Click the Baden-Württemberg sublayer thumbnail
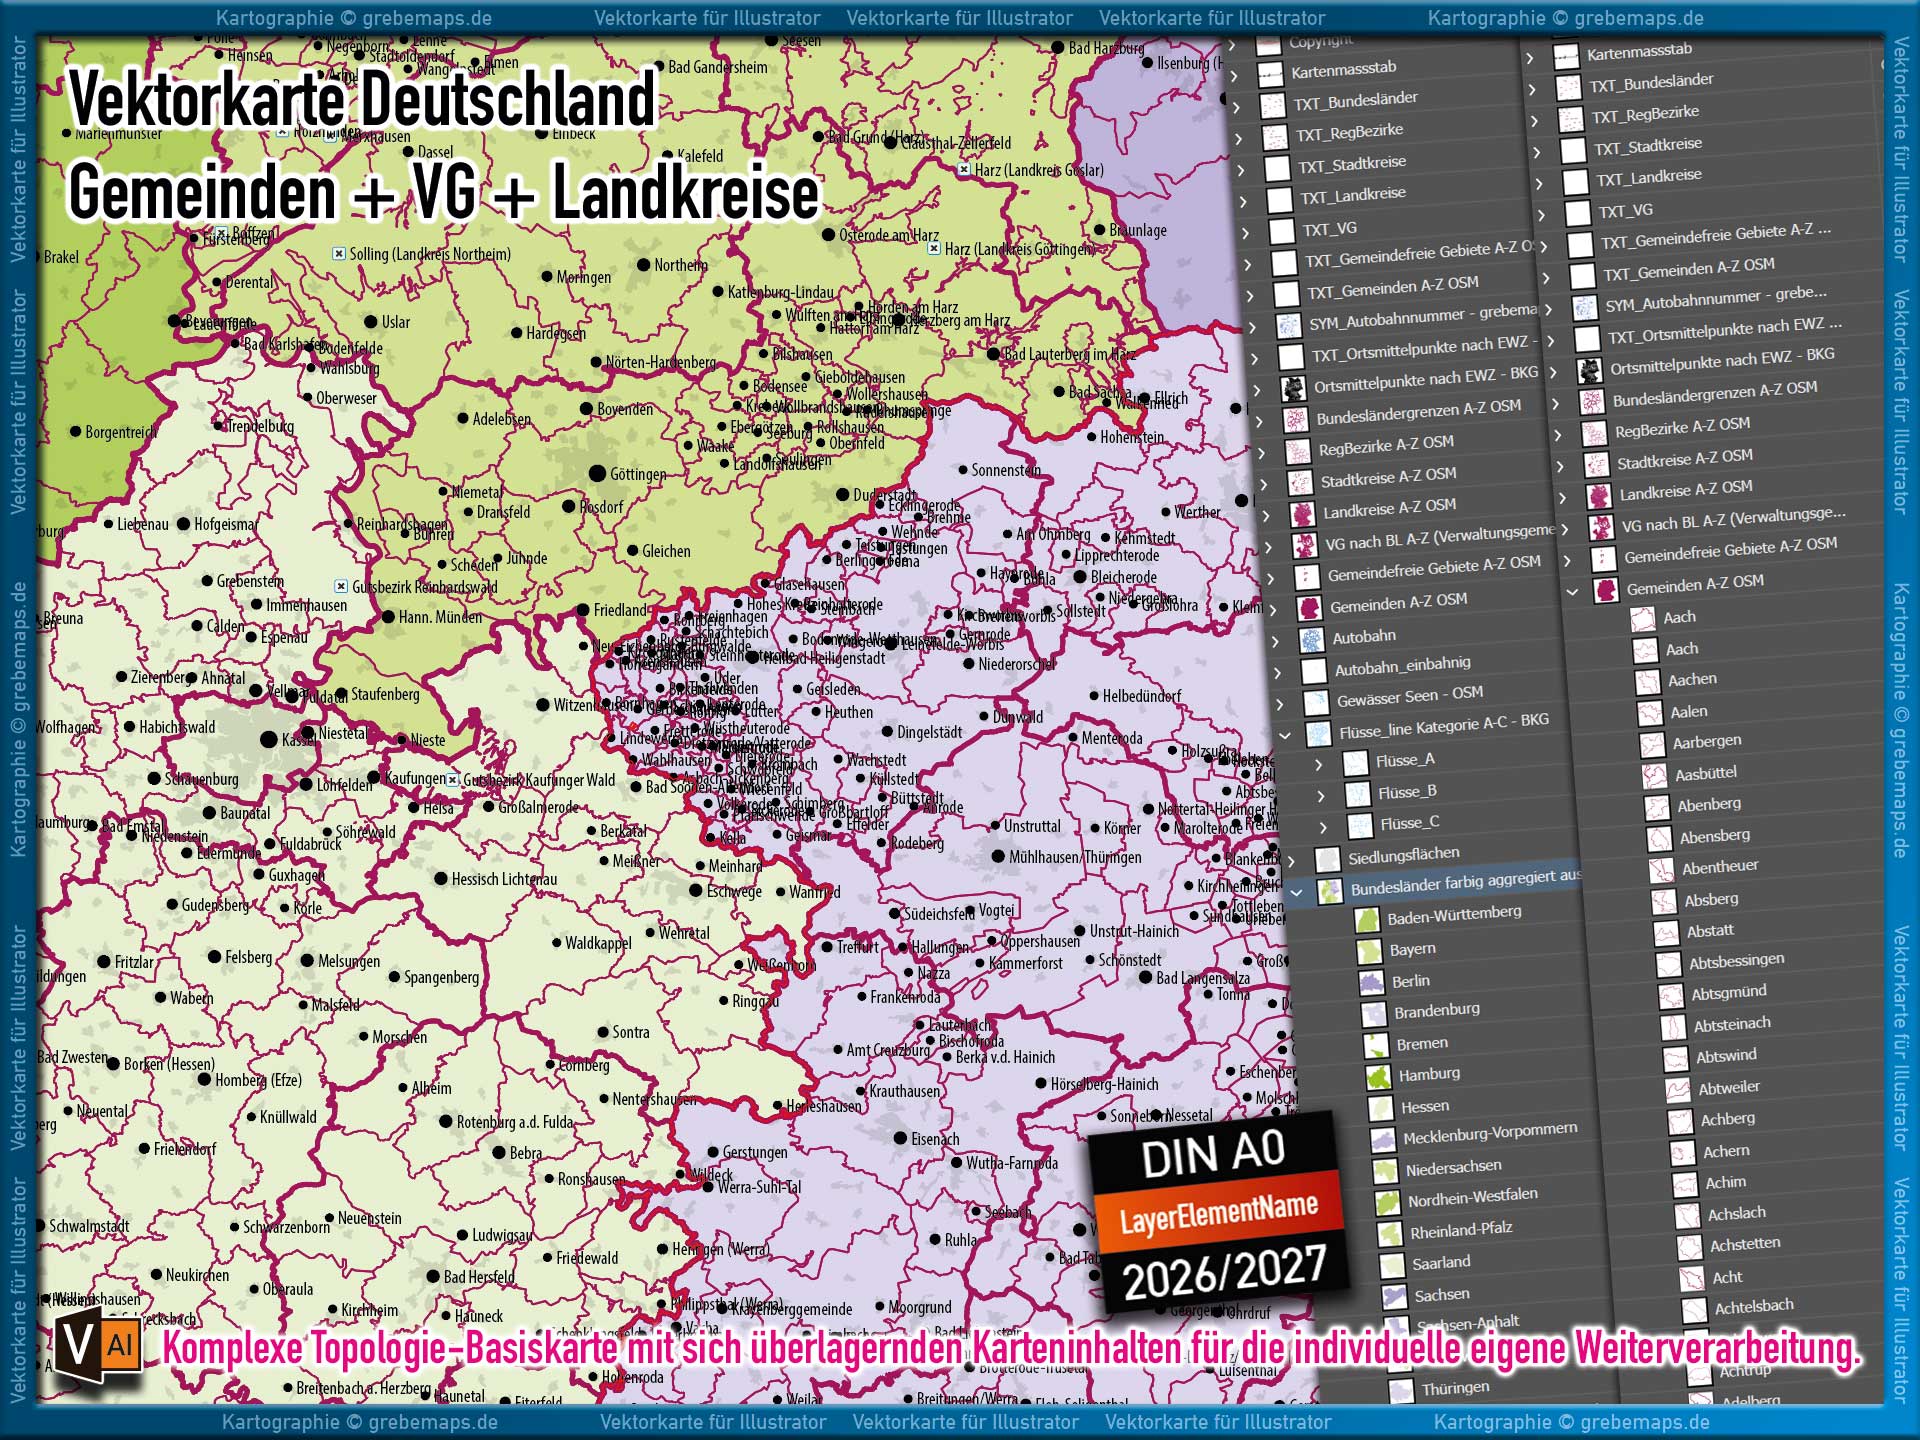The height and width of the screenshot is (1440, 1920). (1367, 921)
